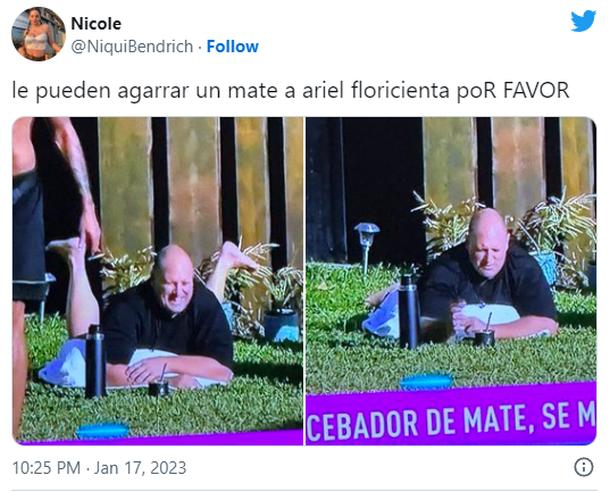Viewport: 610px width, 492px height.
Task: Follow the @NiquiBendrich account
Action: (232, 47)
